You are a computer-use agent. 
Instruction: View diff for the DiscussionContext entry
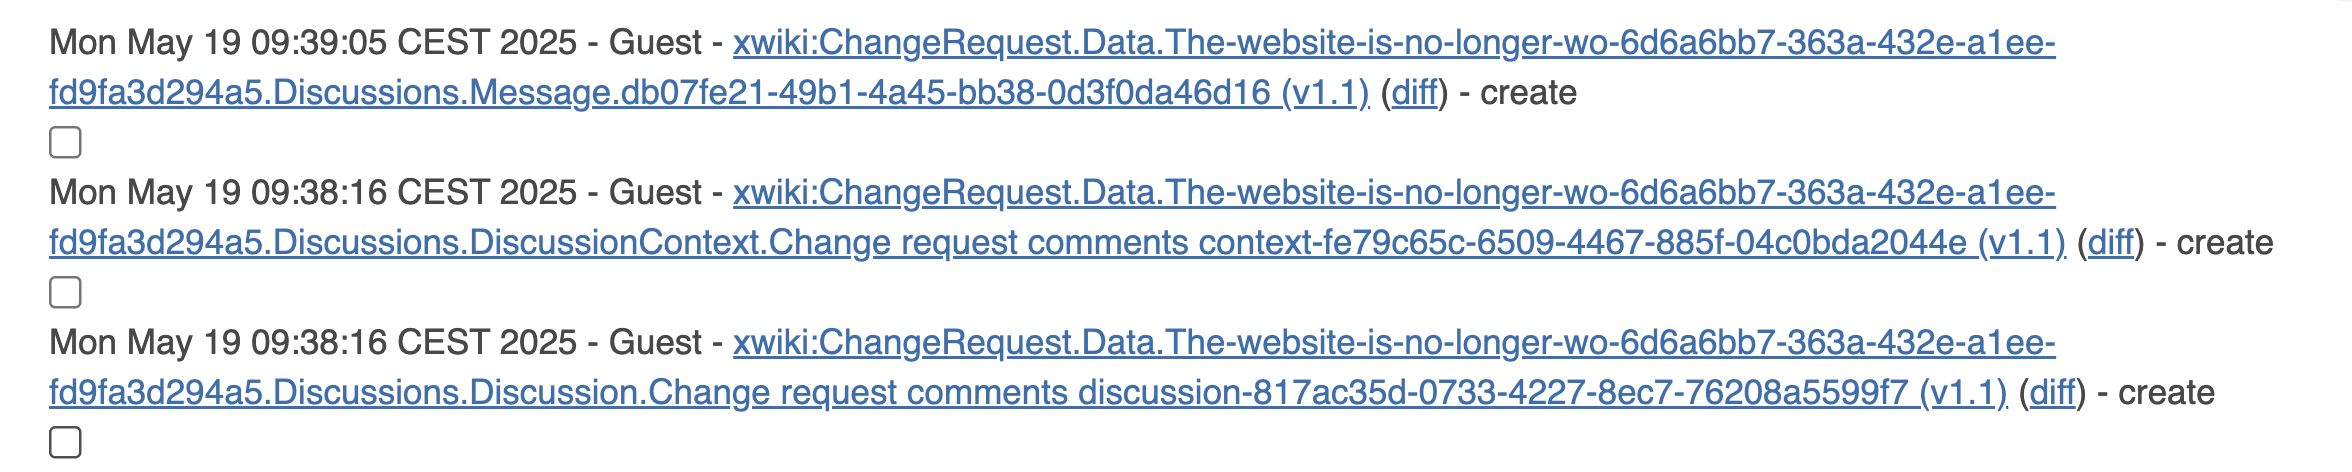coord(2111,243)
